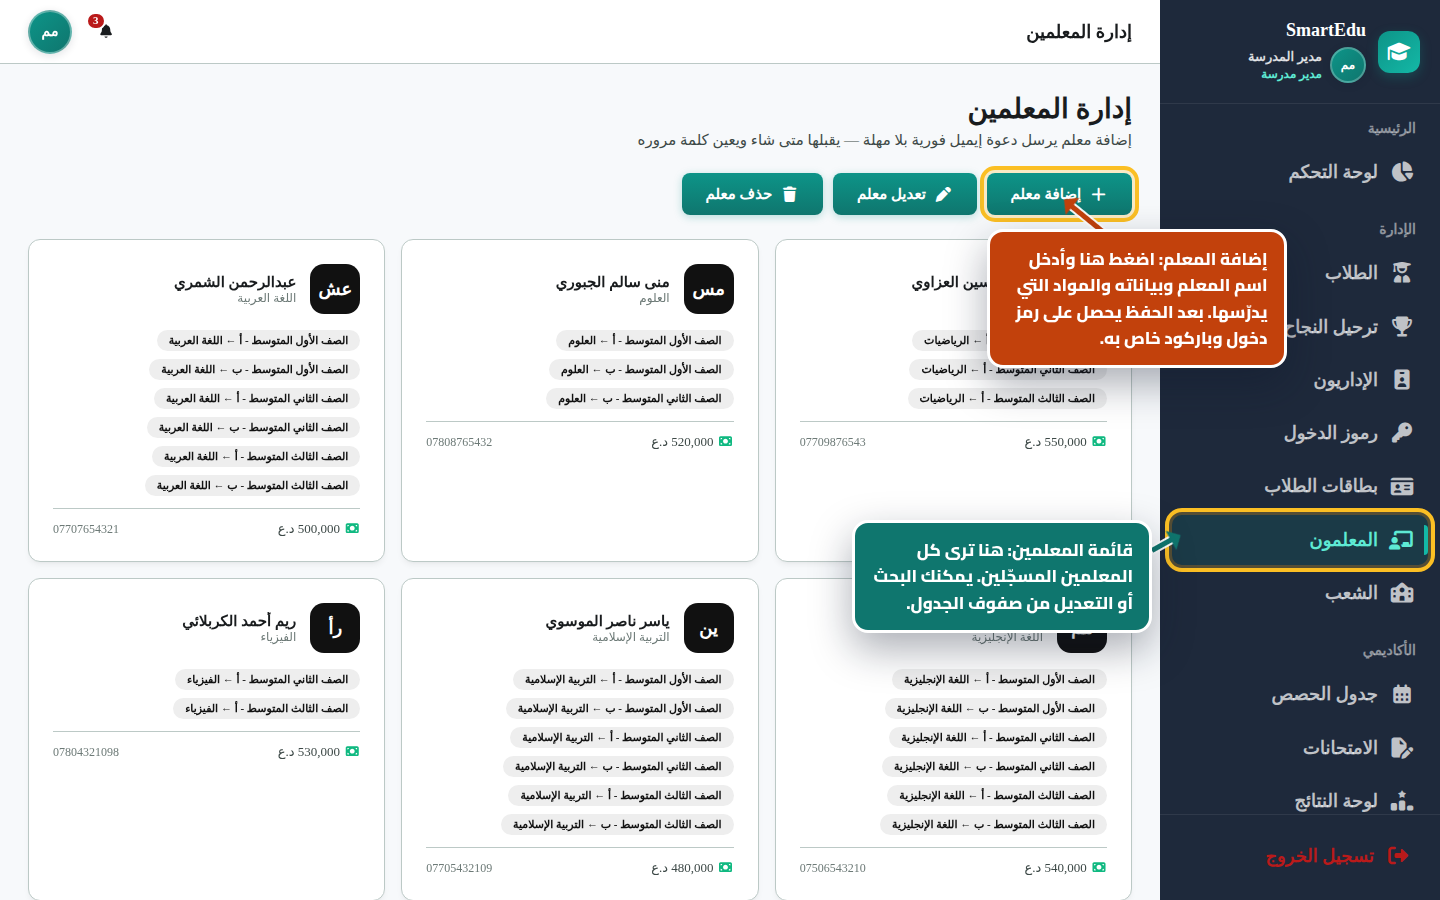Click phone number 07808765432
The height and width of the screenshot is (900, 1440).
click(459, 442)
